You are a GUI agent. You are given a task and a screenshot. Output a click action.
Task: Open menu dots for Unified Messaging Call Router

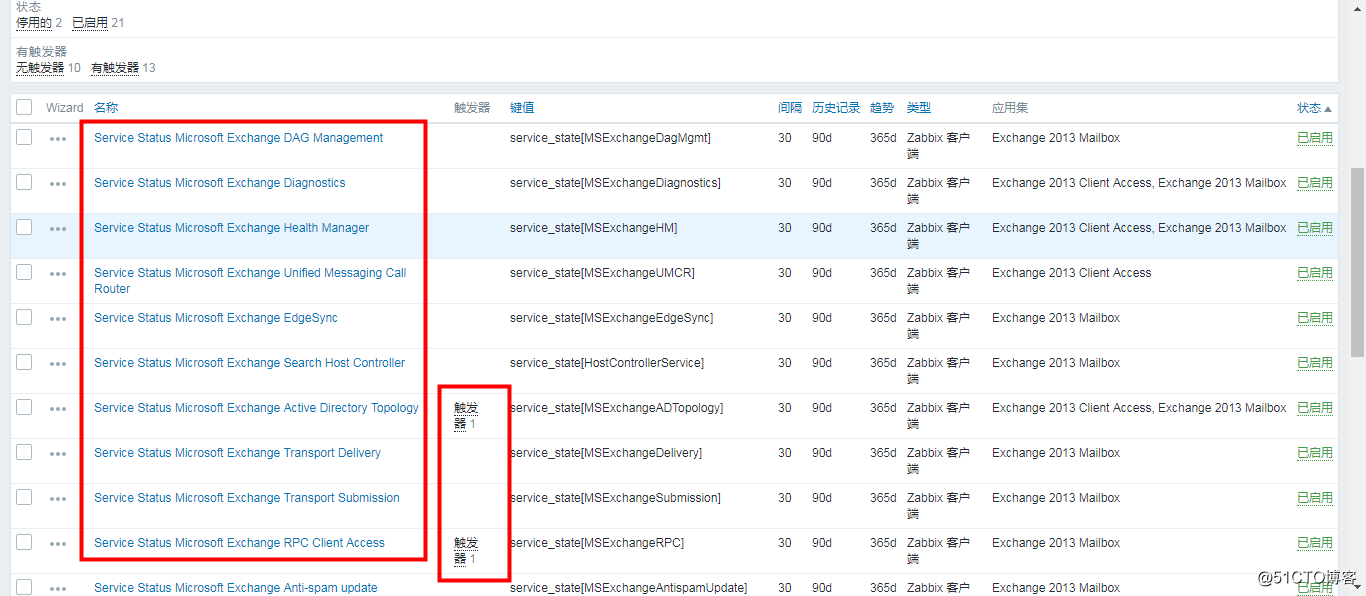[x=58, y=274]
